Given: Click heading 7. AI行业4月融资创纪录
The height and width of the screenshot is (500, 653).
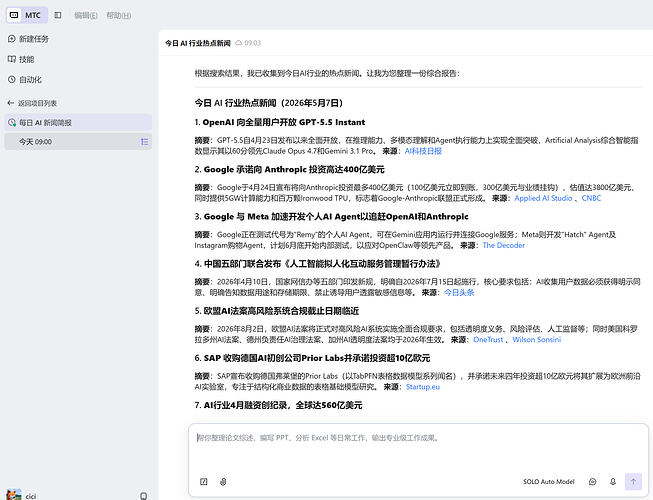Looking at the screenshot, I should click(278, 405).
